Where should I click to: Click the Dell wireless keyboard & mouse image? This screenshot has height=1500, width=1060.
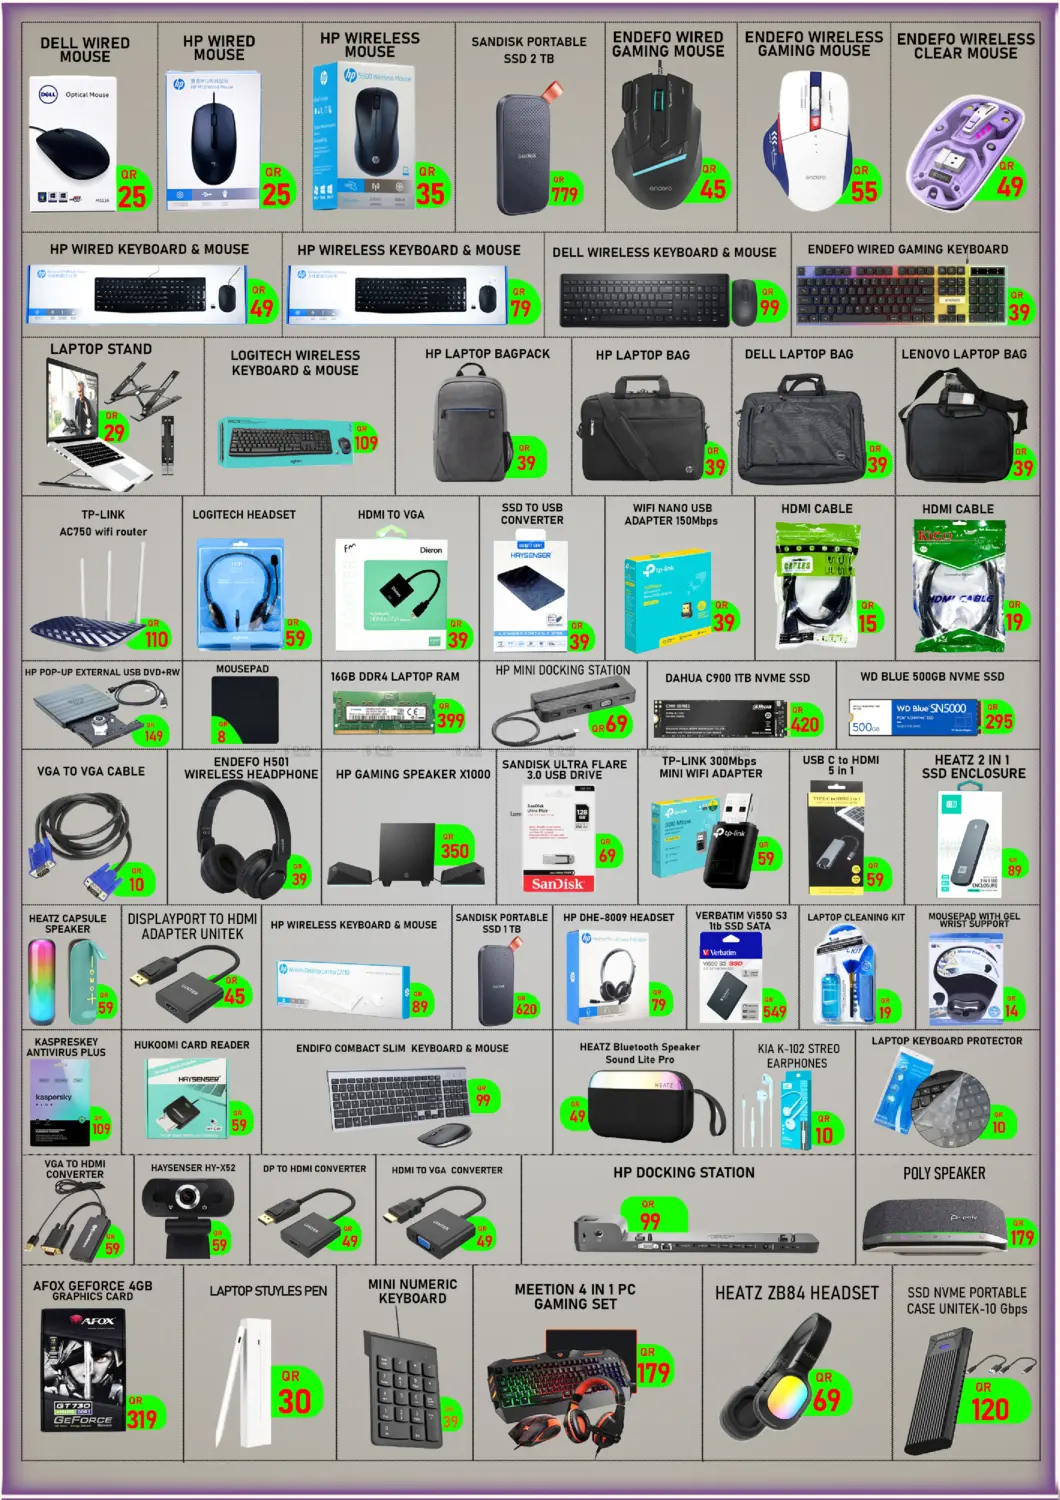tap(659, 300)
